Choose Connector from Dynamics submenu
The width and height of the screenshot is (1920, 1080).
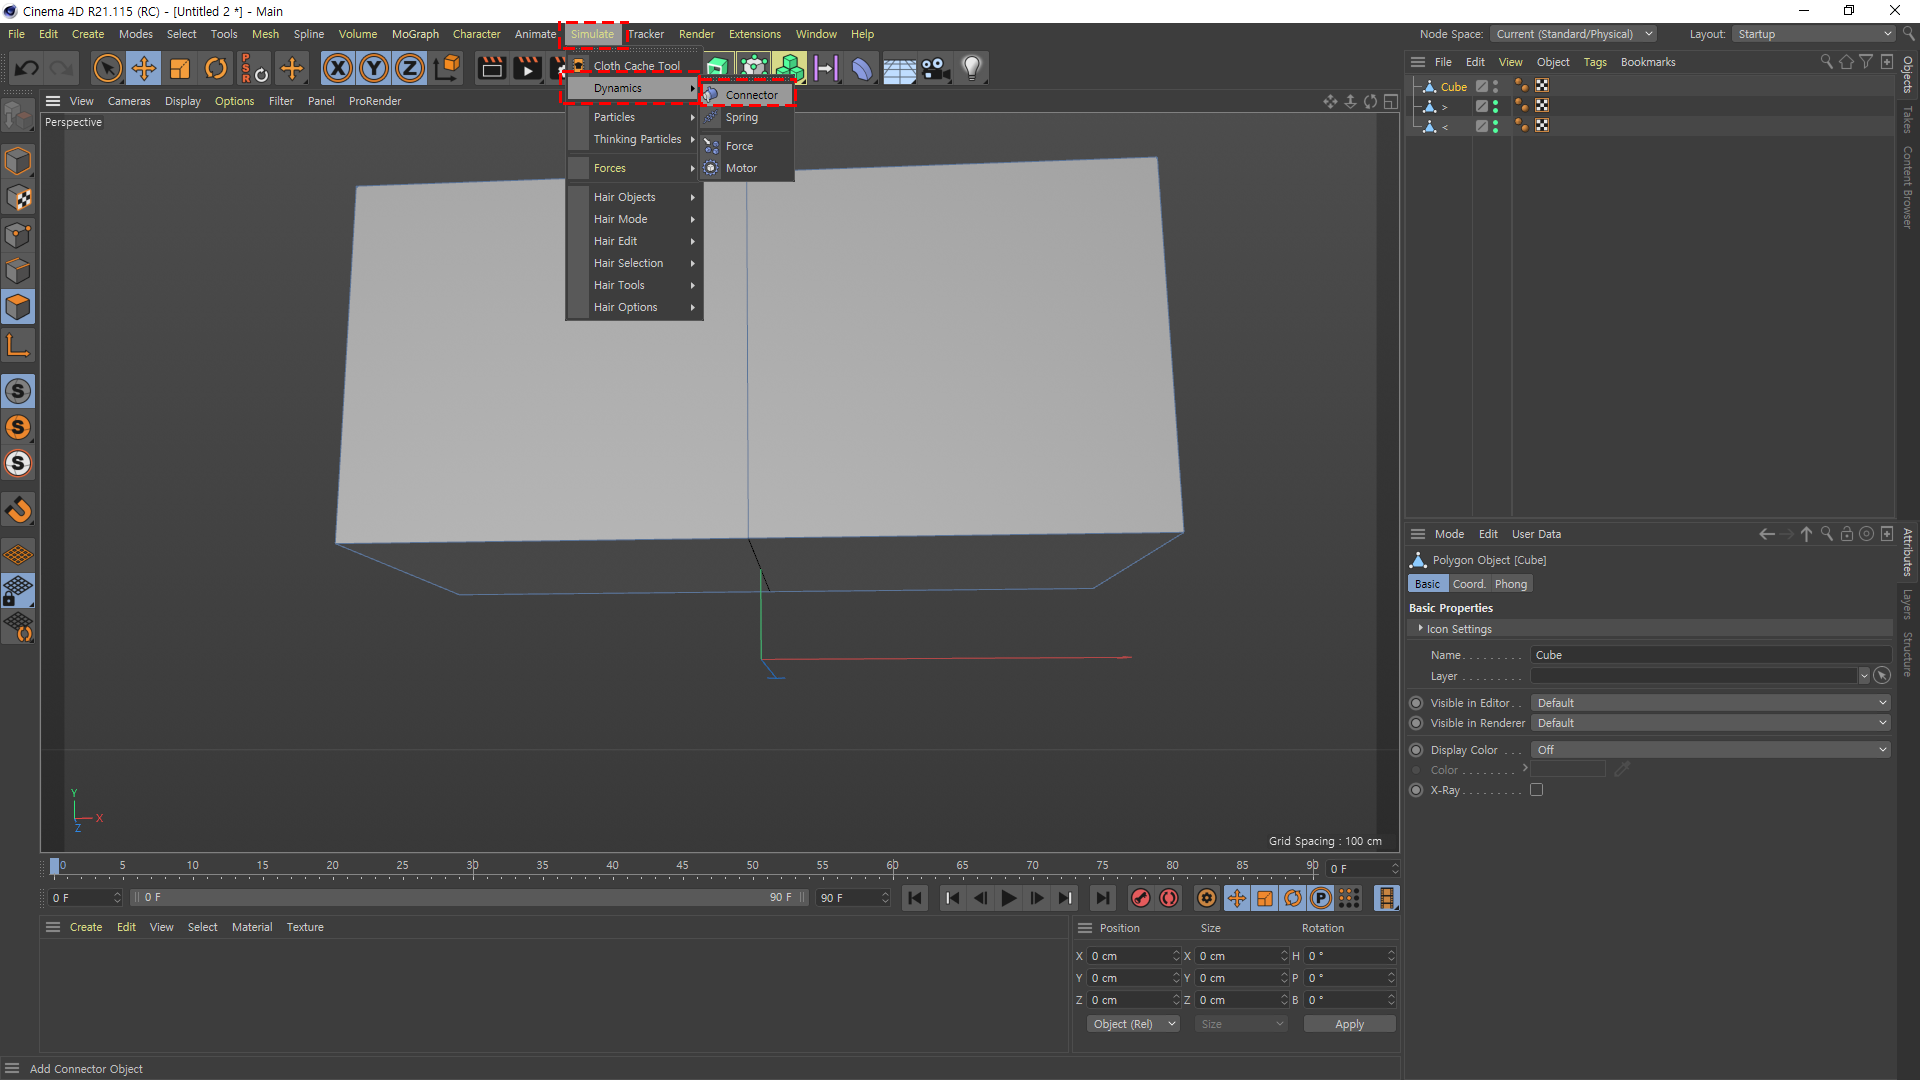pos(751,95)
